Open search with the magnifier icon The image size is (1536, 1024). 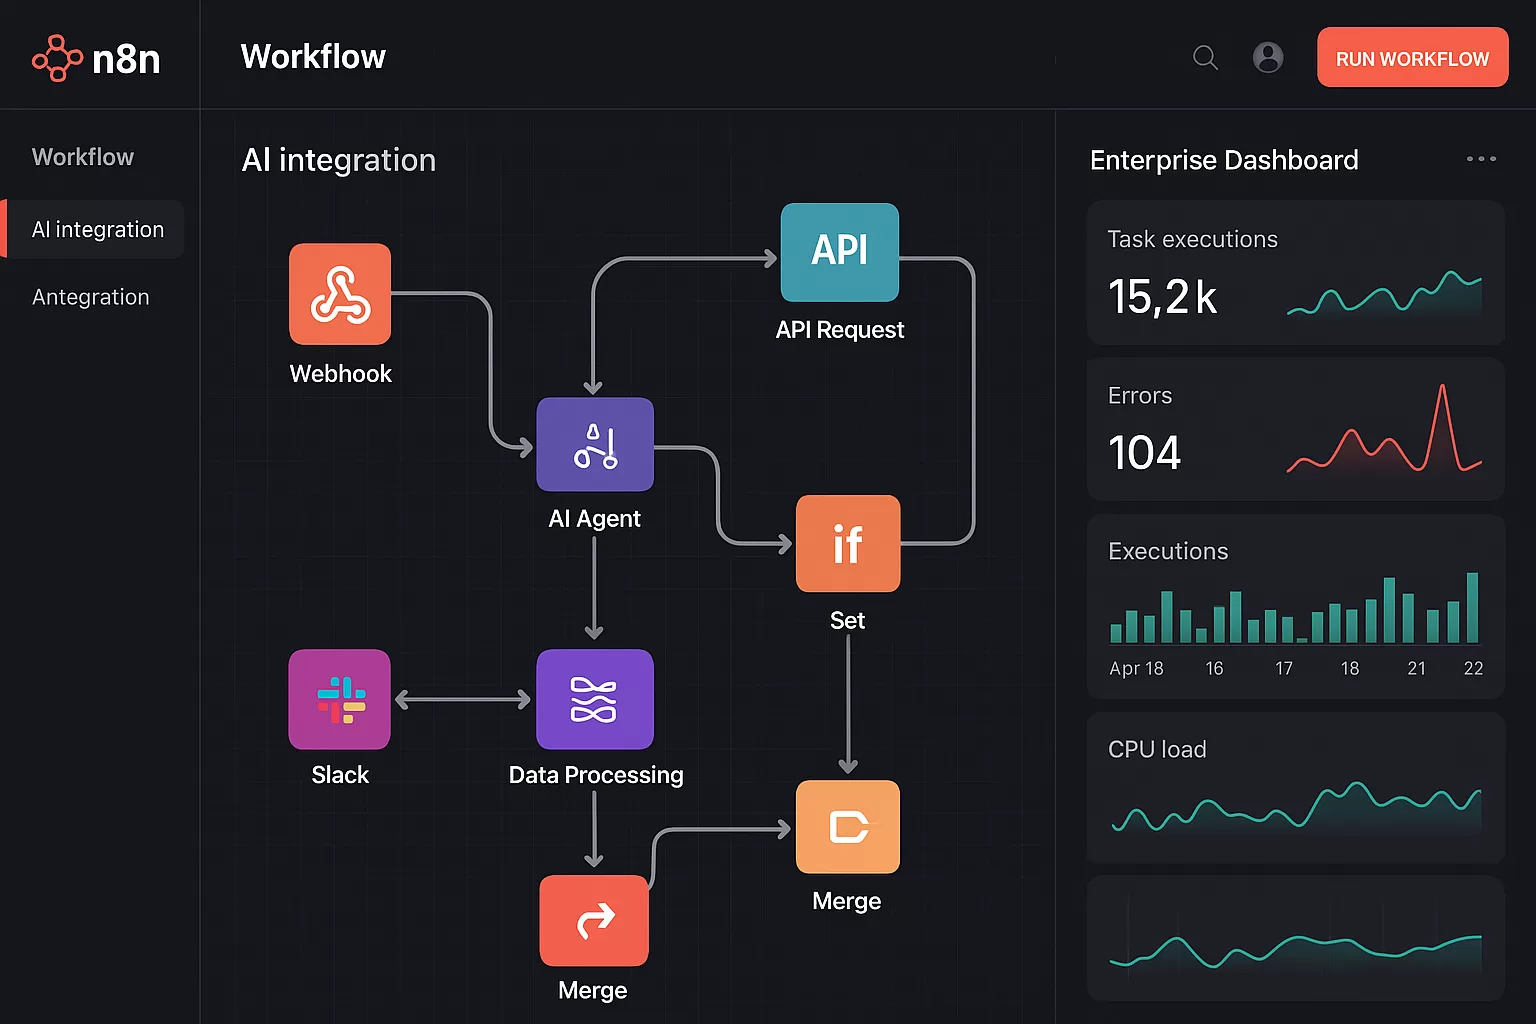1205,58
